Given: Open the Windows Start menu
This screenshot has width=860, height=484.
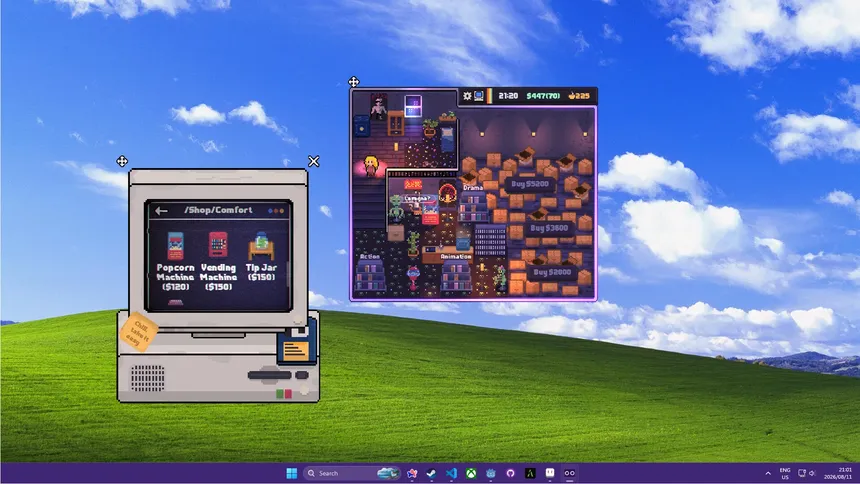Looking at the screenshot, I should click(292, 473).
